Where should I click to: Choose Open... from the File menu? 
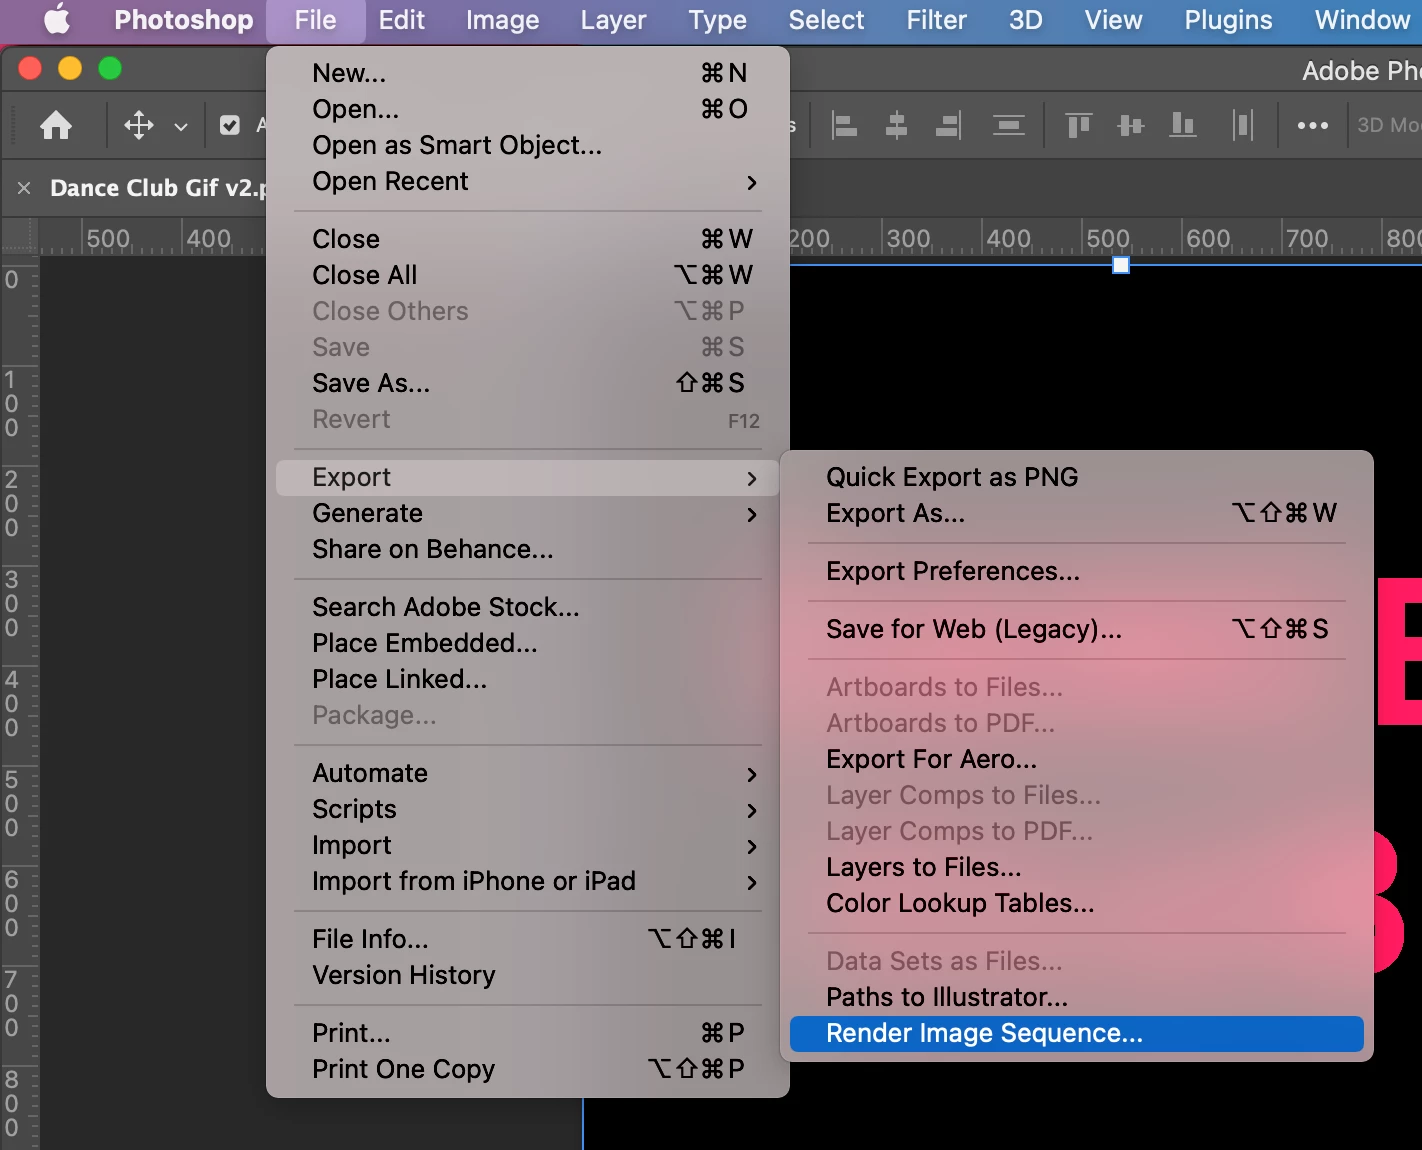pos(528,109)
